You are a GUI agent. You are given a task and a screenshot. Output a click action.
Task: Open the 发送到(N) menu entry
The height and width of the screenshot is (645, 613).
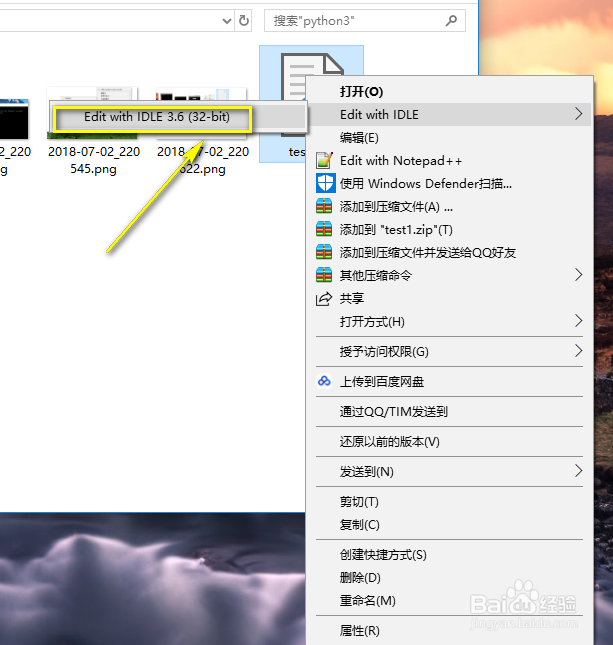[450, 471]
